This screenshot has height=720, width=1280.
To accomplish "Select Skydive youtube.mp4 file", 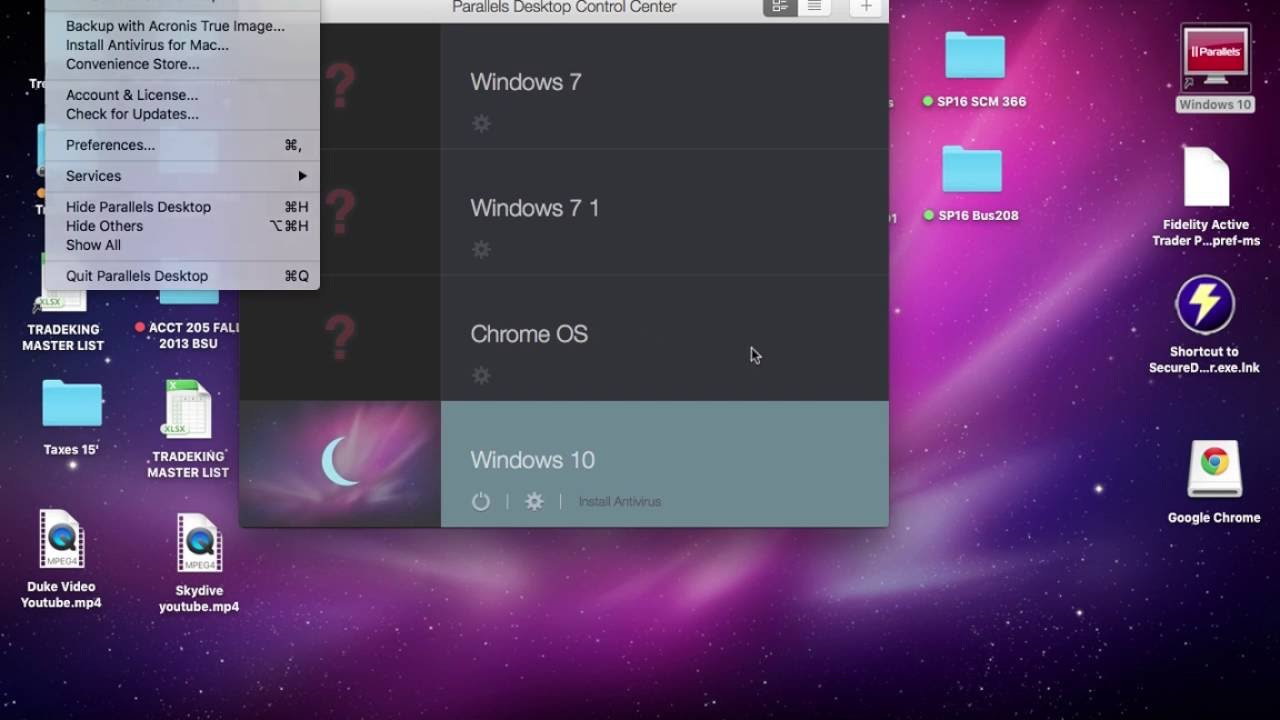I will [199, 543].
